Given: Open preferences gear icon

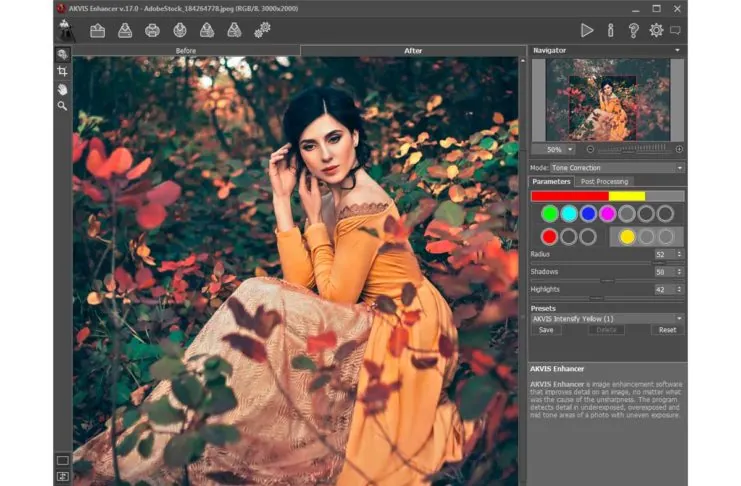Looking at the screenshot, I should tap(656, 30).
